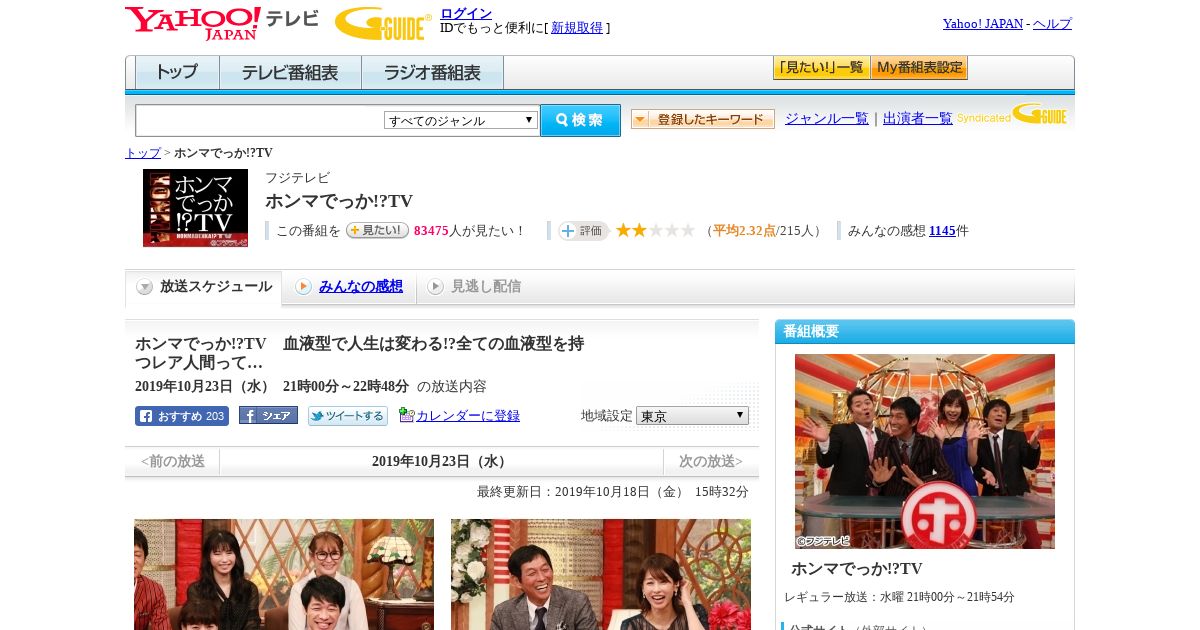This screenshot has width=1200, height=630.
Task: Open the ヘルプ link
Action: [1052, 24]
